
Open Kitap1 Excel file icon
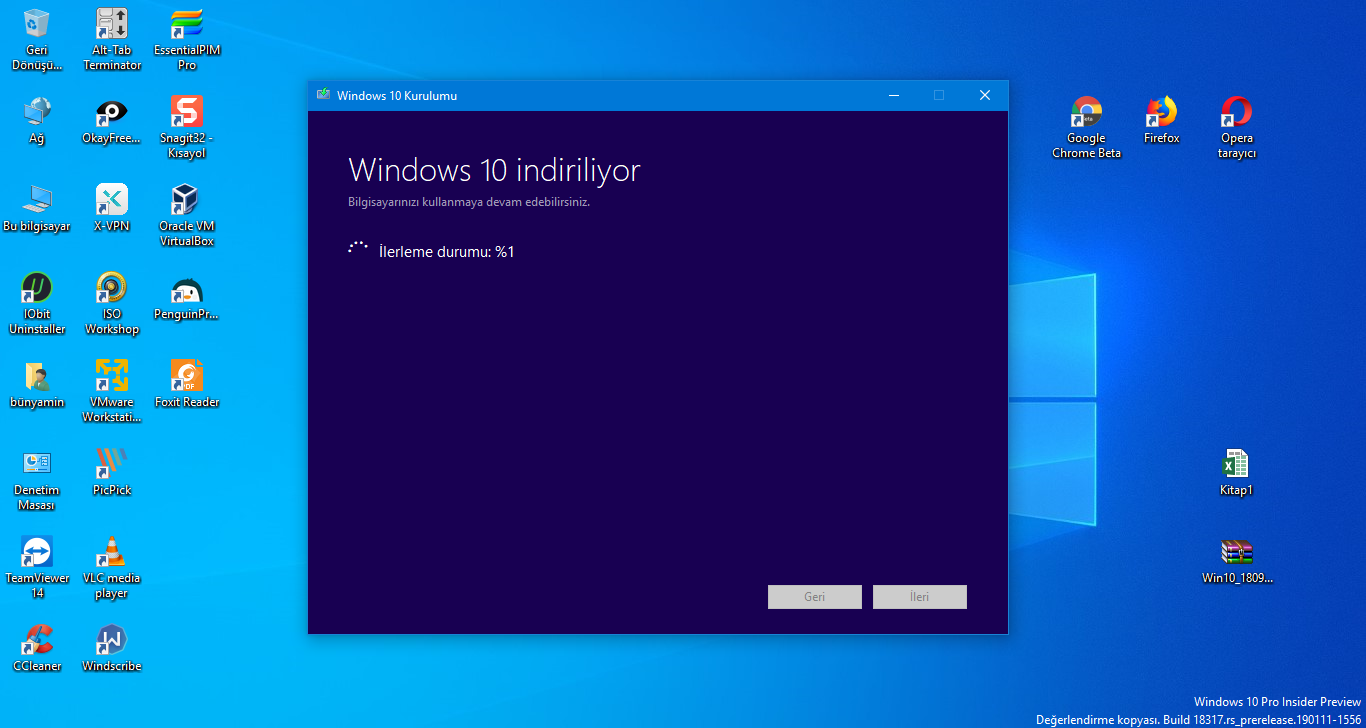[x=1236, y=472]
